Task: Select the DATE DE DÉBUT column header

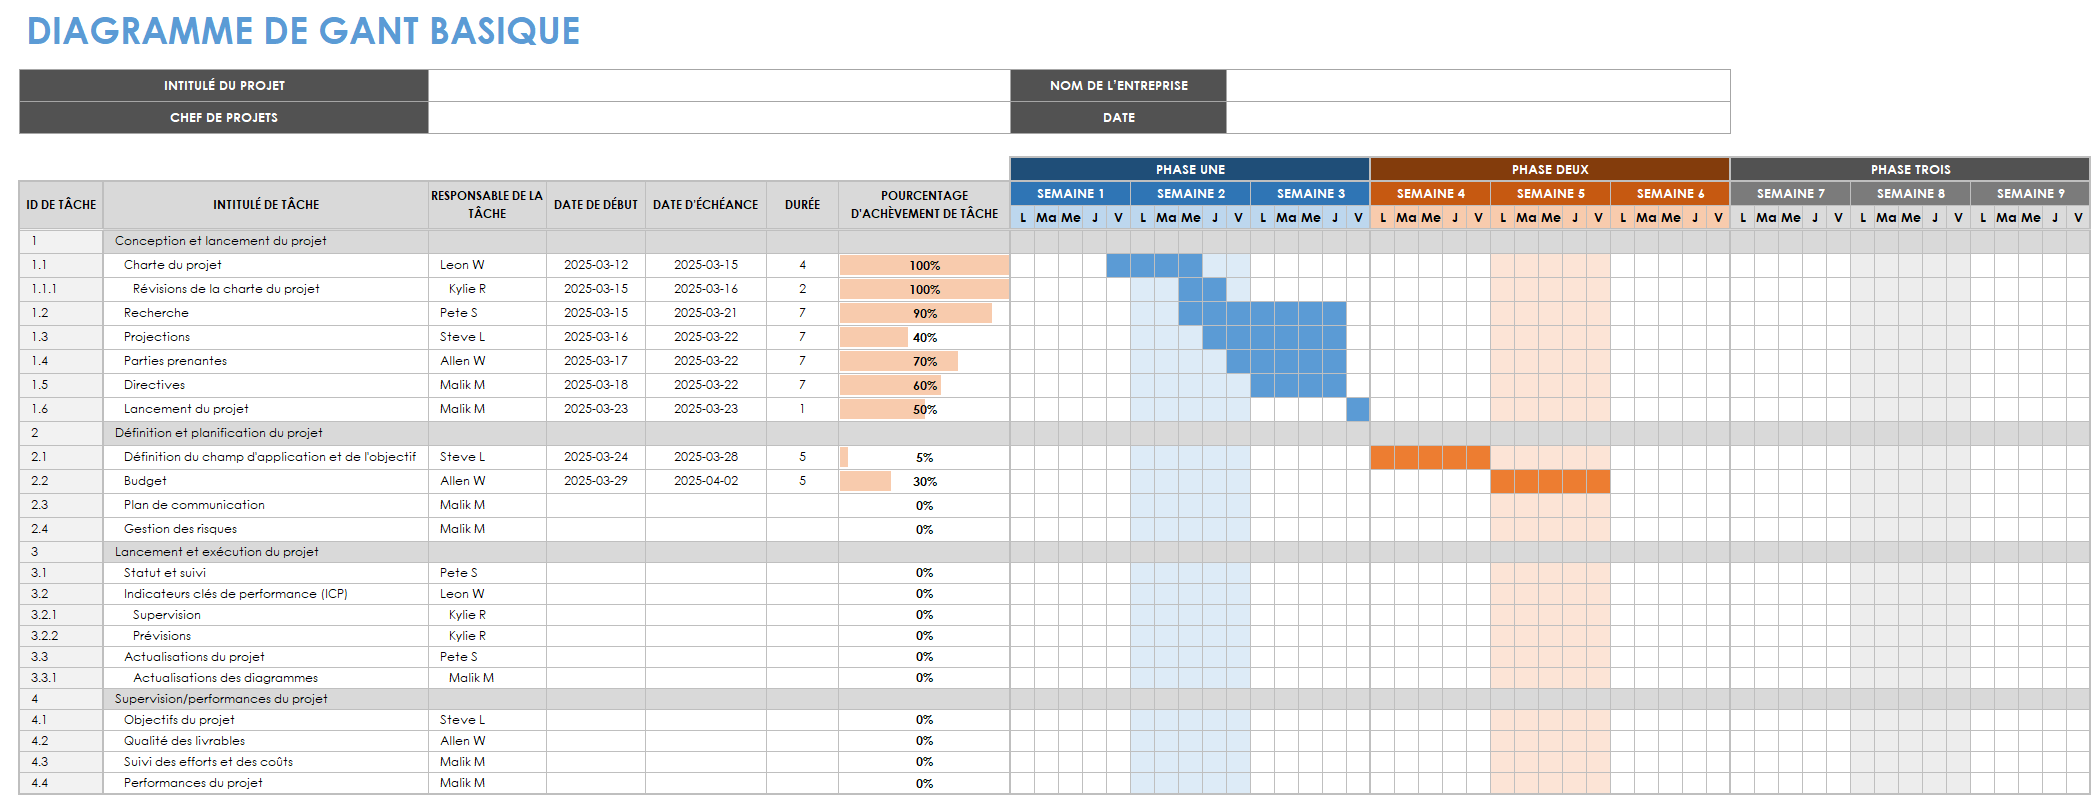Action: coord(596,205)
